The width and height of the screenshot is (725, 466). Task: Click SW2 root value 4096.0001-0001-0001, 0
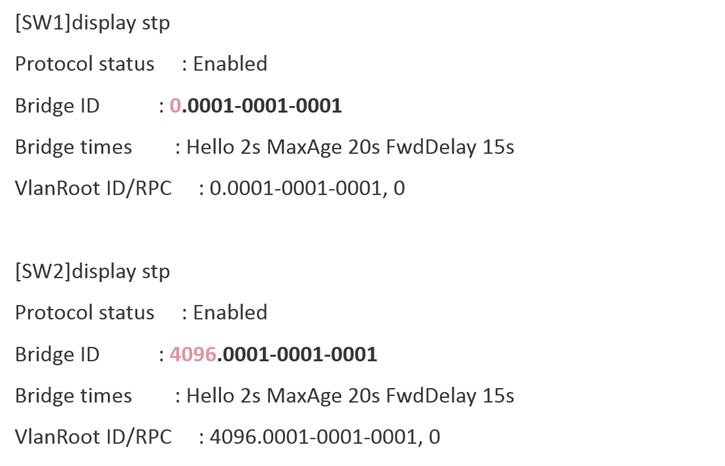[325, 437]
